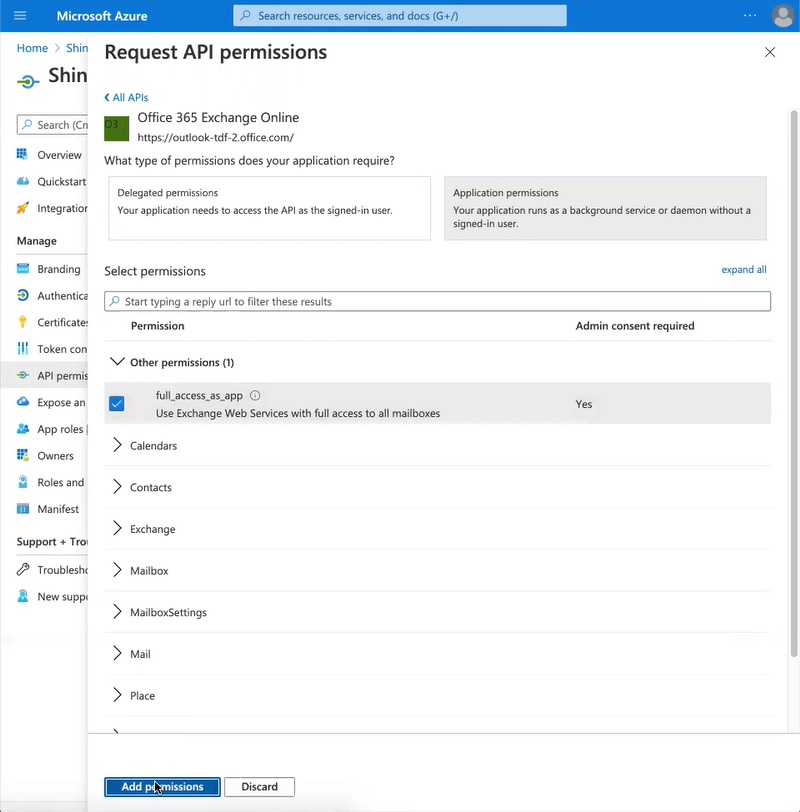The width and height of the screenshot is (800, 812).
Task: Click the Quickstart cloud icon
Action: point(23,181)
